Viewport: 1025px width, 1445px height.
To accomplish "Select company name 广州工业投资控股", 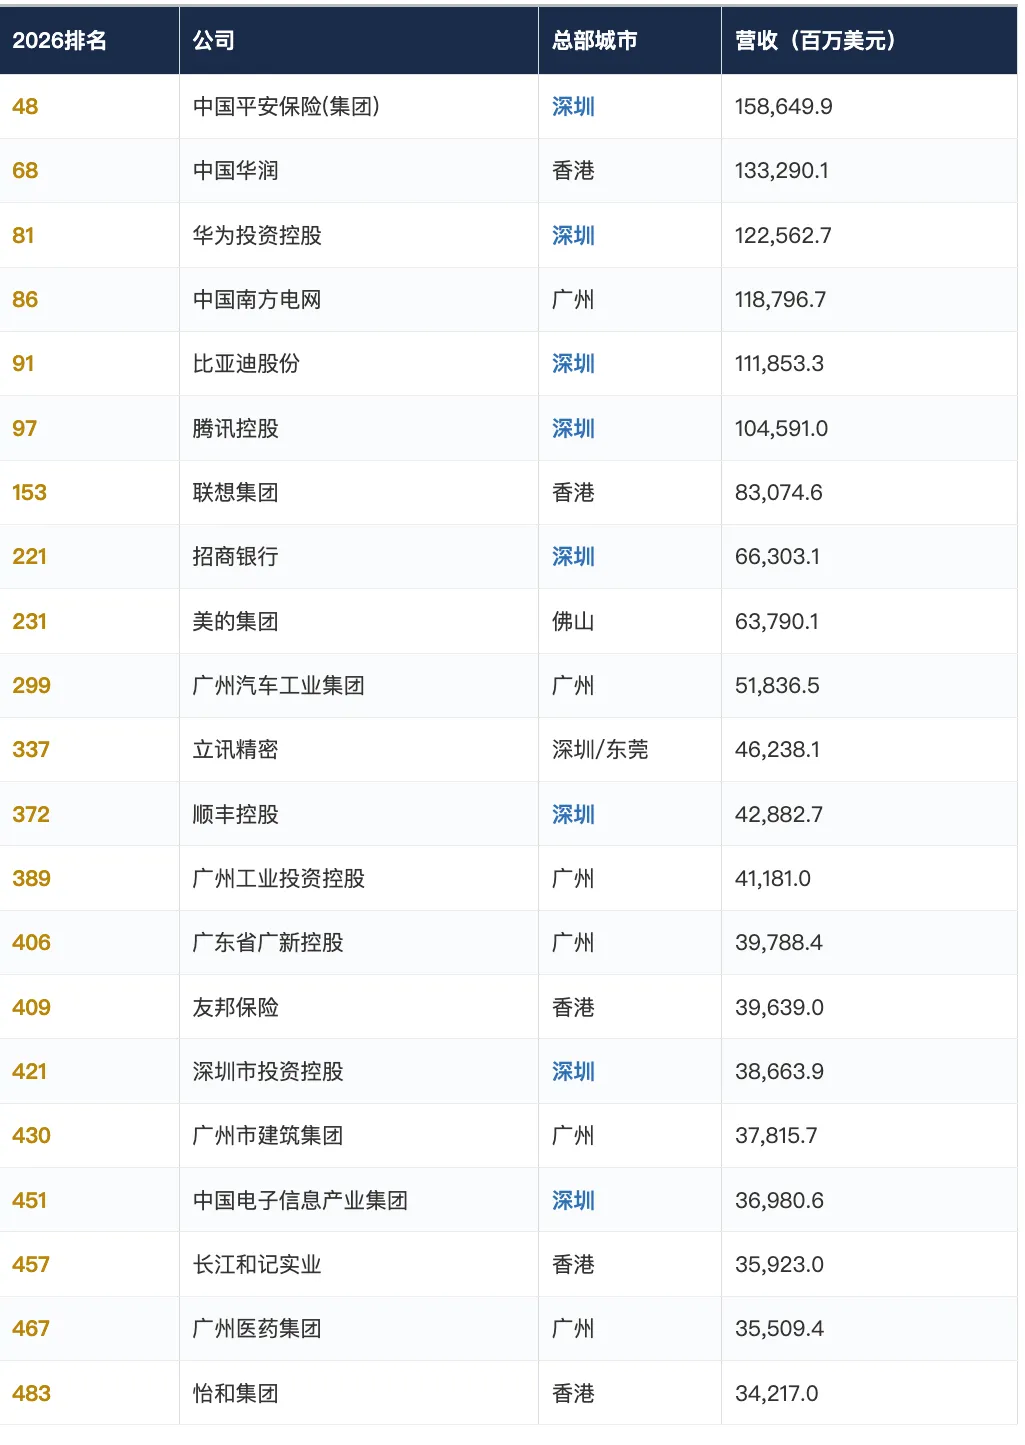I will [x=279, y=879].
